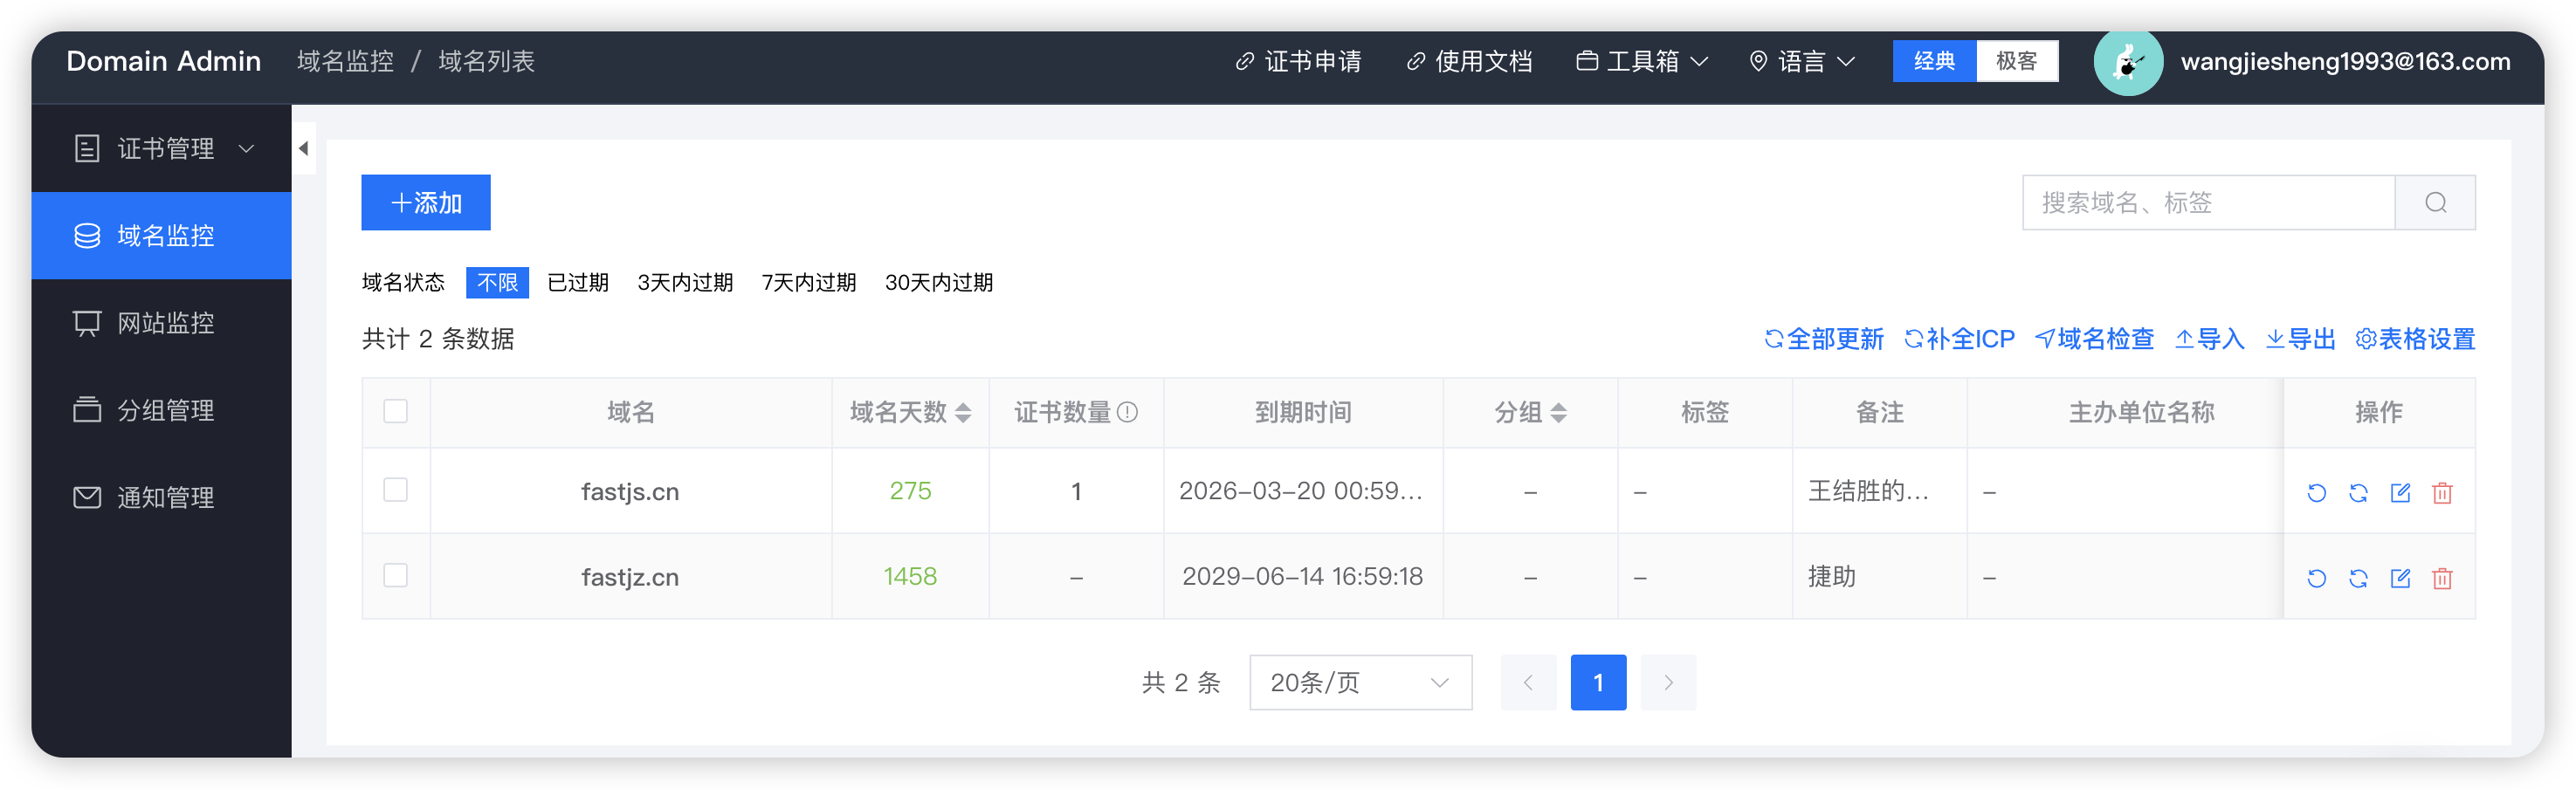Click the refresh icon for fastjz.cn row

(2316, 578)
